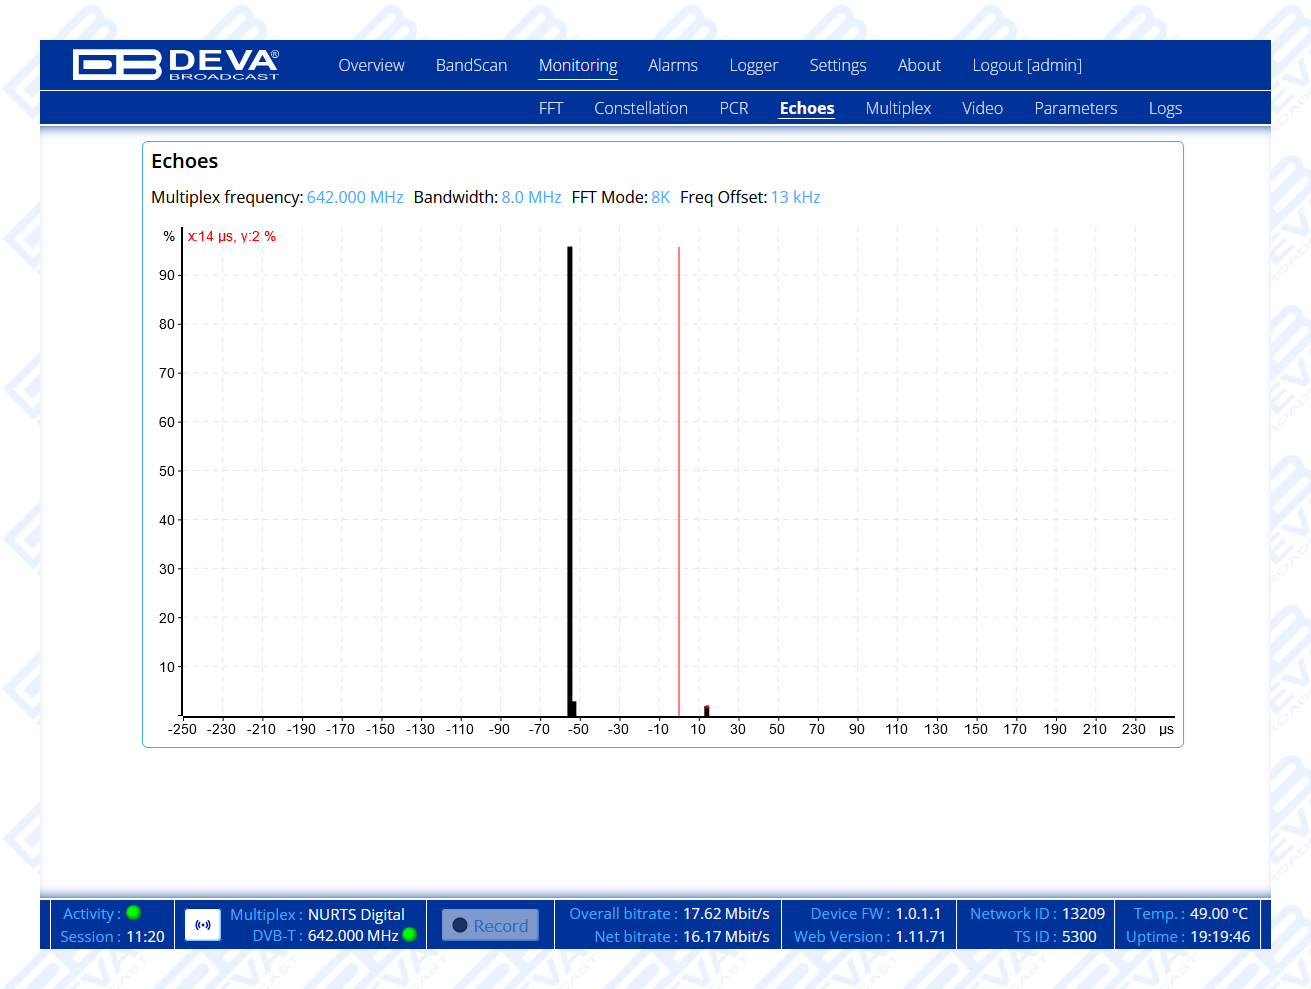Log out of the admin account
The height and width of the screenshot is (989, 1311).
click(1027, 65)
